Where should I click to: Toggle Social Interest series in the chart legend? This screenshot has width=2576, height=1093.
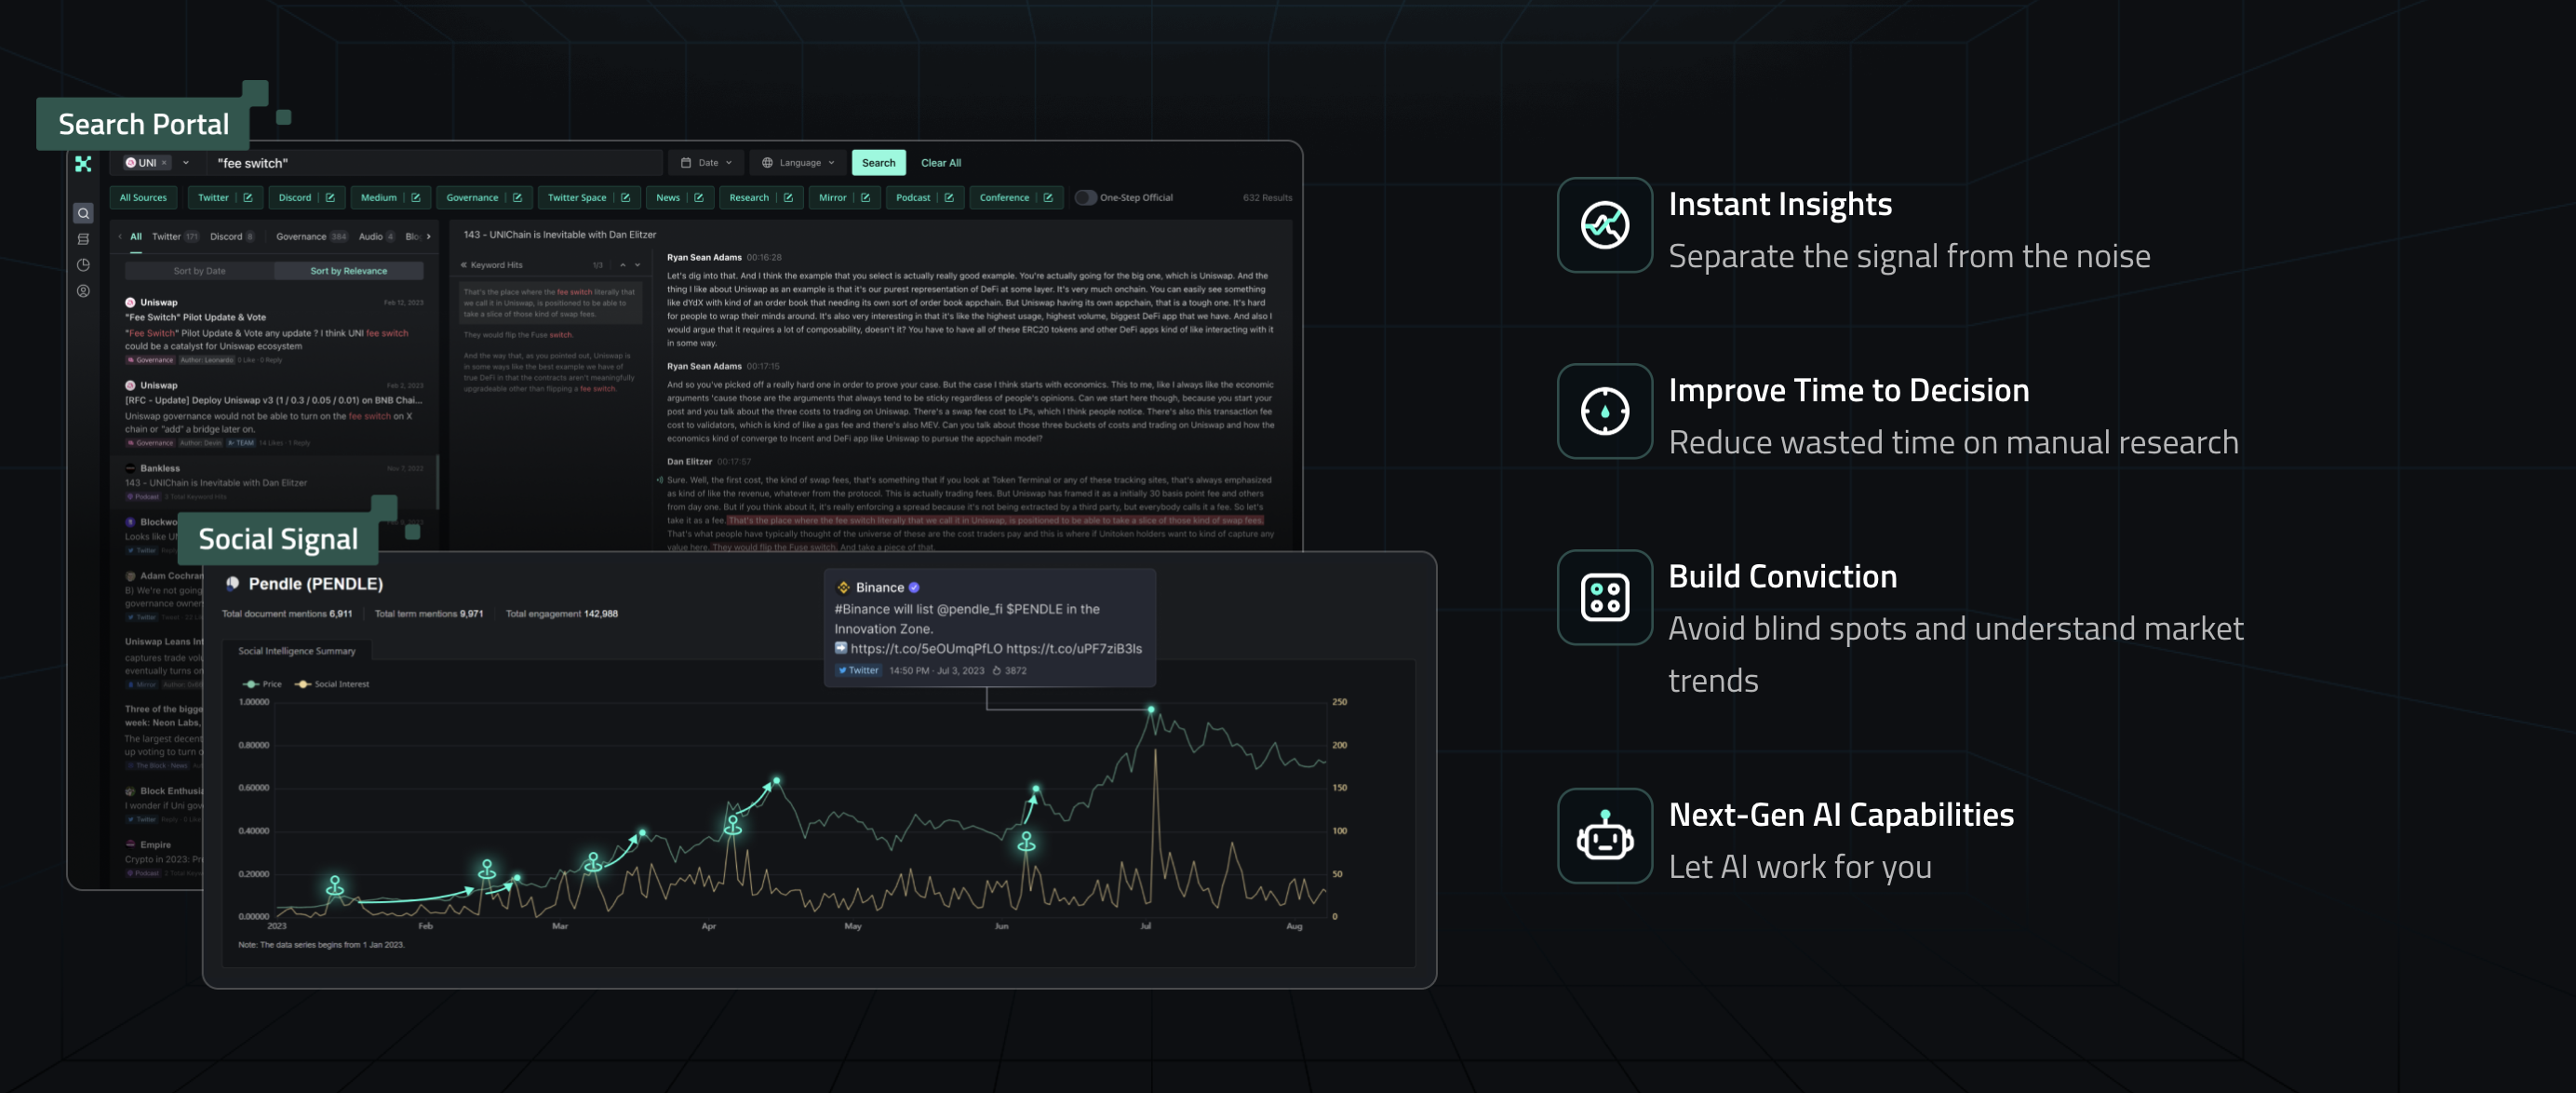(x=332, y=684)
